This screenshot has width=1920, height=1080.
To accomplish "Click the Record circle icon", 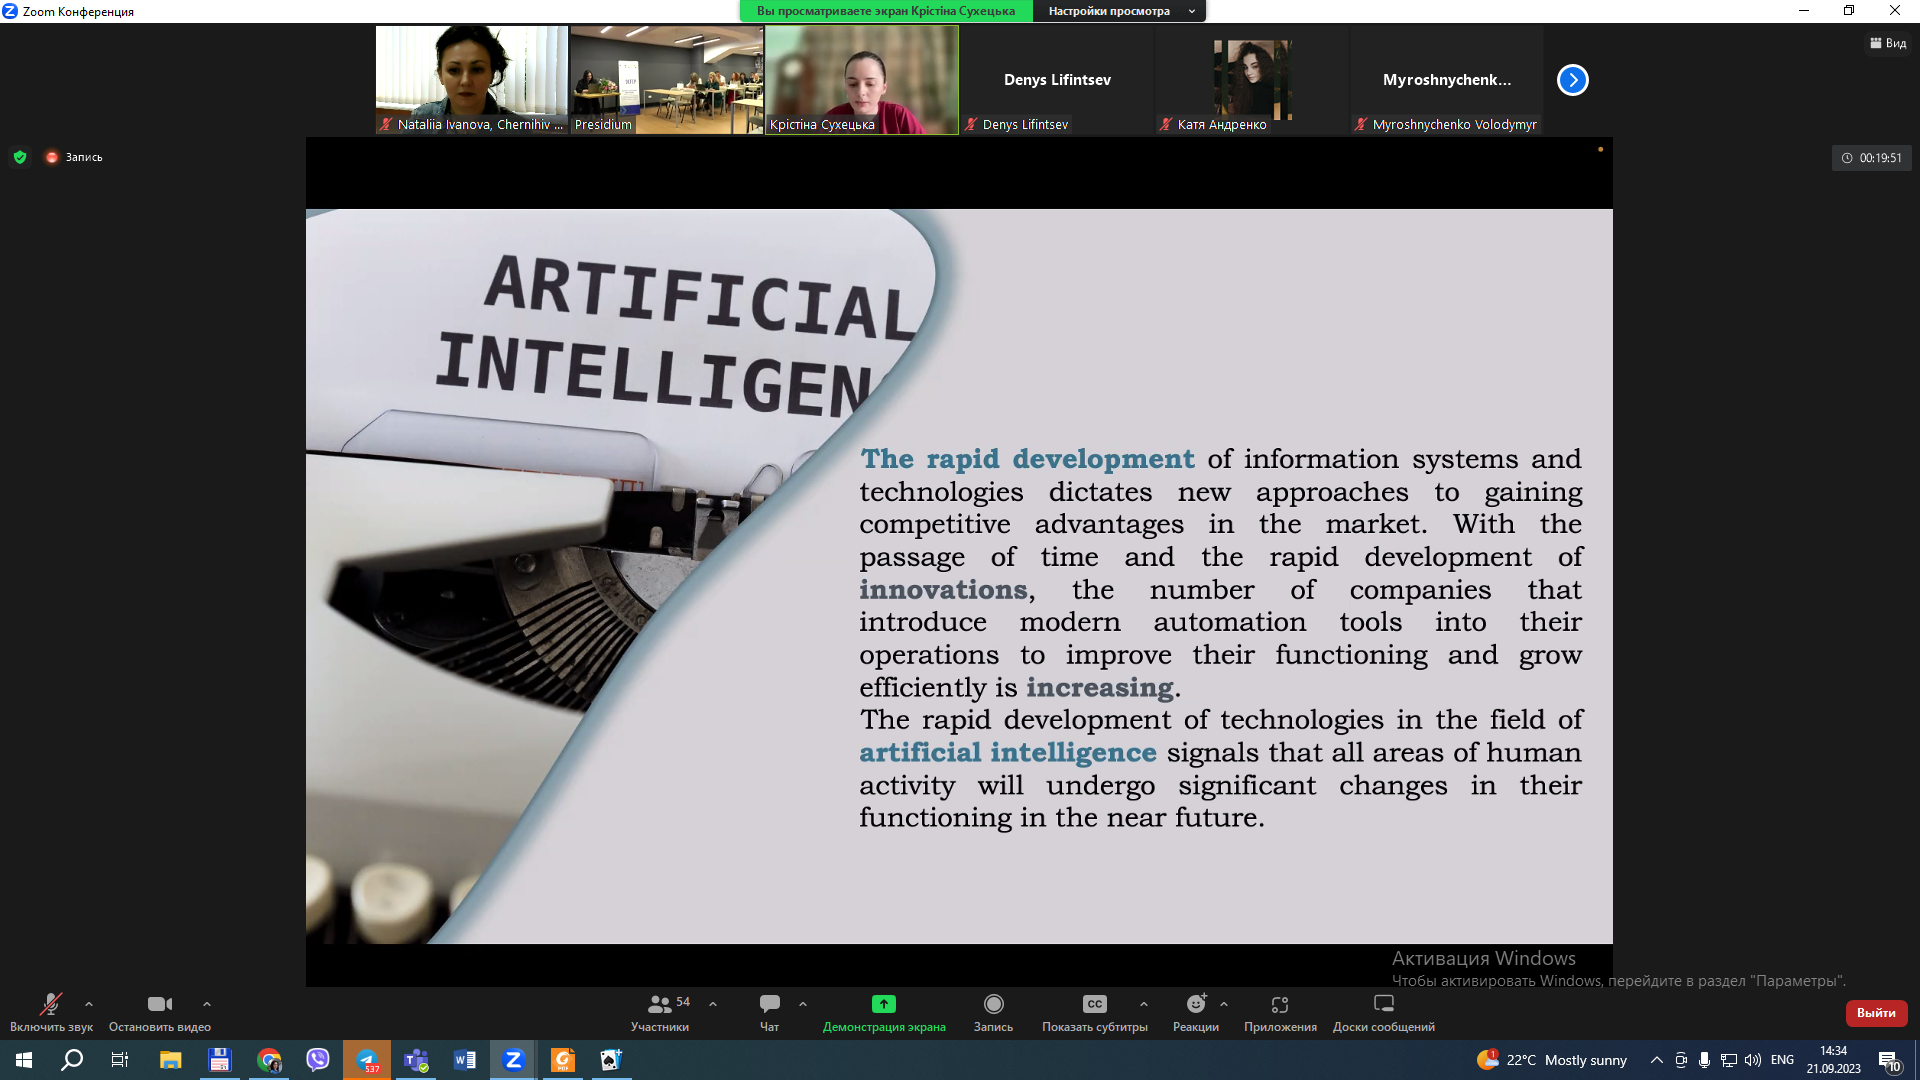I will pyautogui.click(x=993, y=1004).
